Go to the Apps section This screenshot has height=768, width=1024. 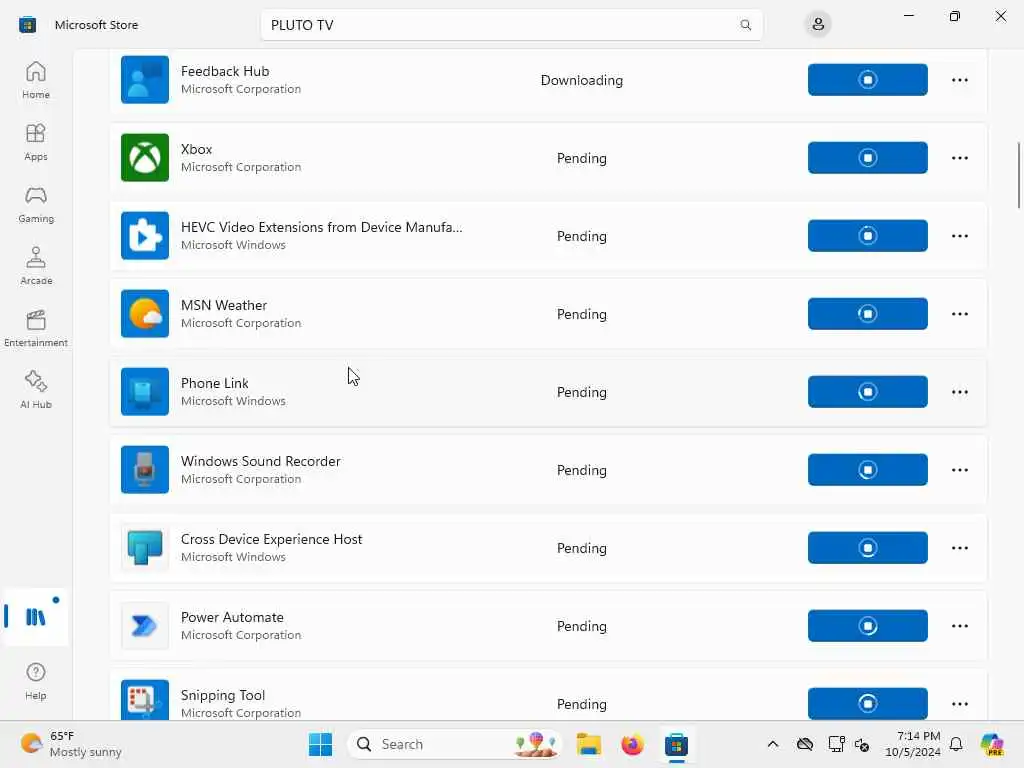[36, 142]
